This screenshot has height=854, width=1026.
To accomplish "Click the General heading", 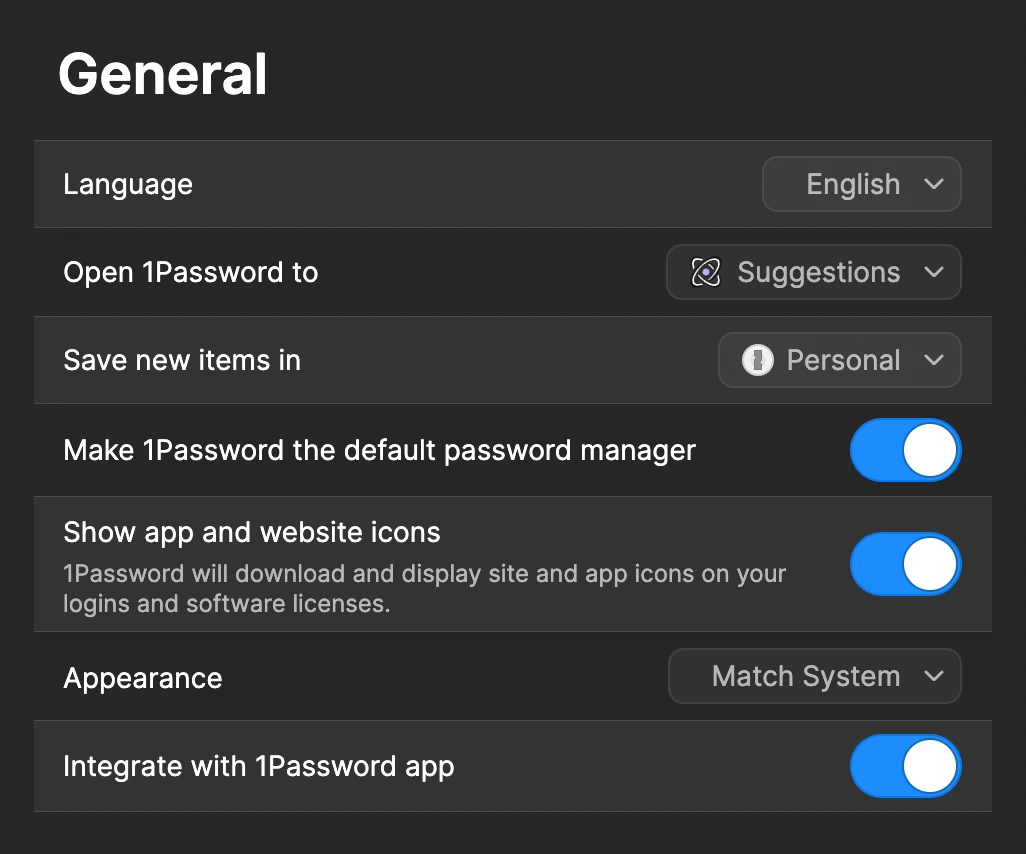I will click(163, 74).
